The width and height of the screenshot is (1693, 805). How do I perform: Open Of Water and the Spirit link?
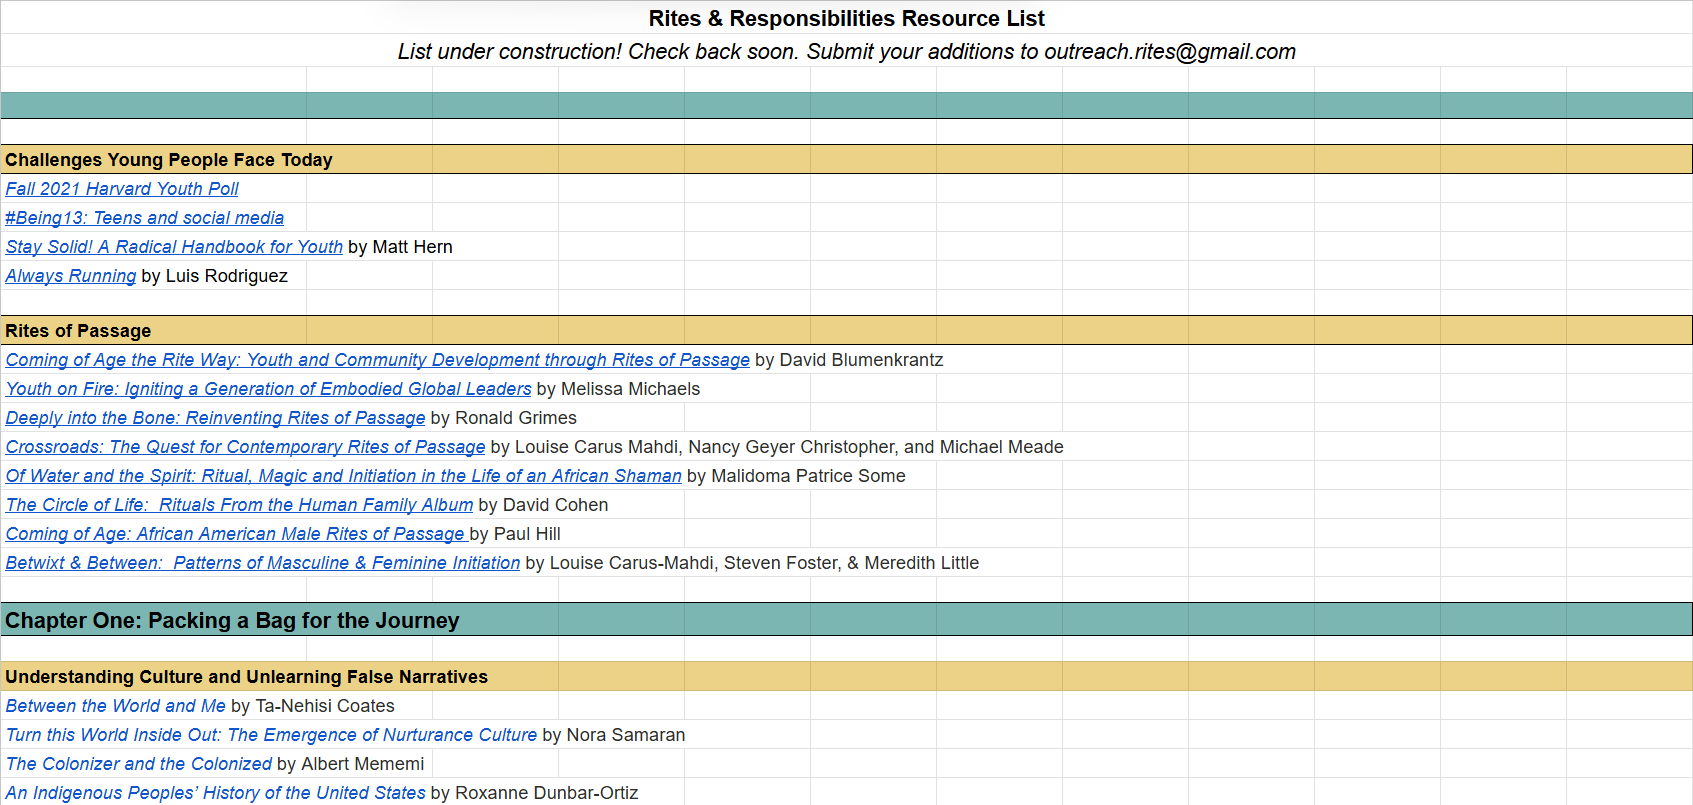point(343,476)
